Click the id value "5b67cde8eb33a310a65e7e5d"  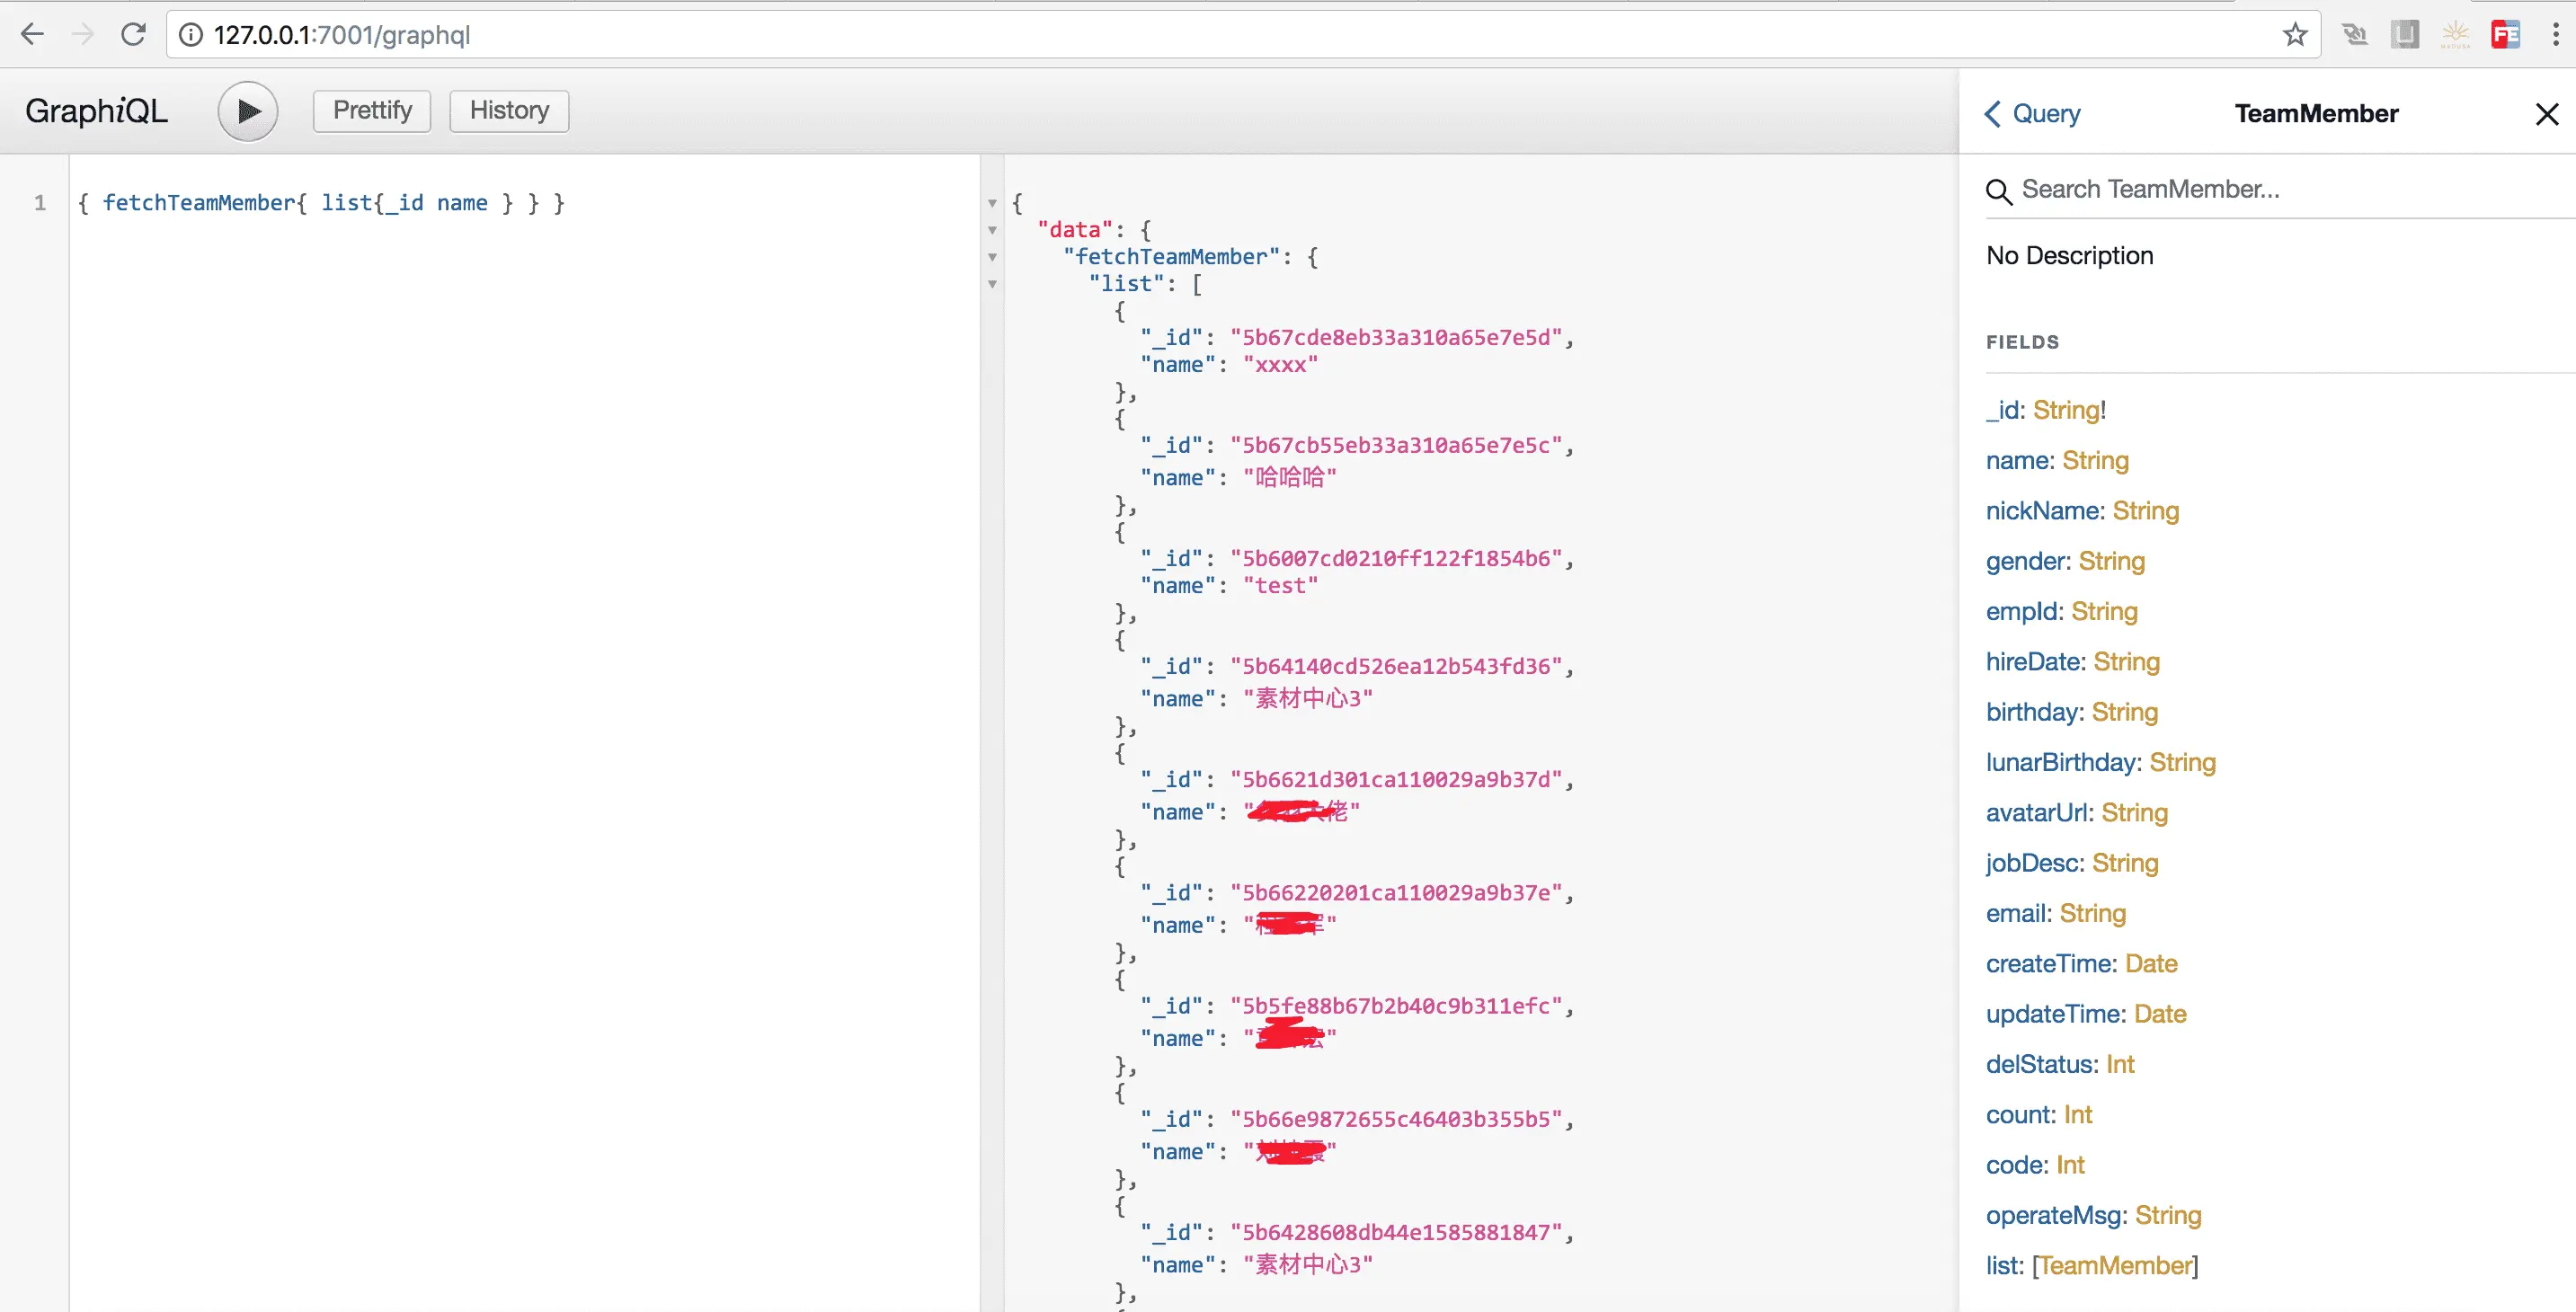pyautogui.click(x=1396, y=338)
